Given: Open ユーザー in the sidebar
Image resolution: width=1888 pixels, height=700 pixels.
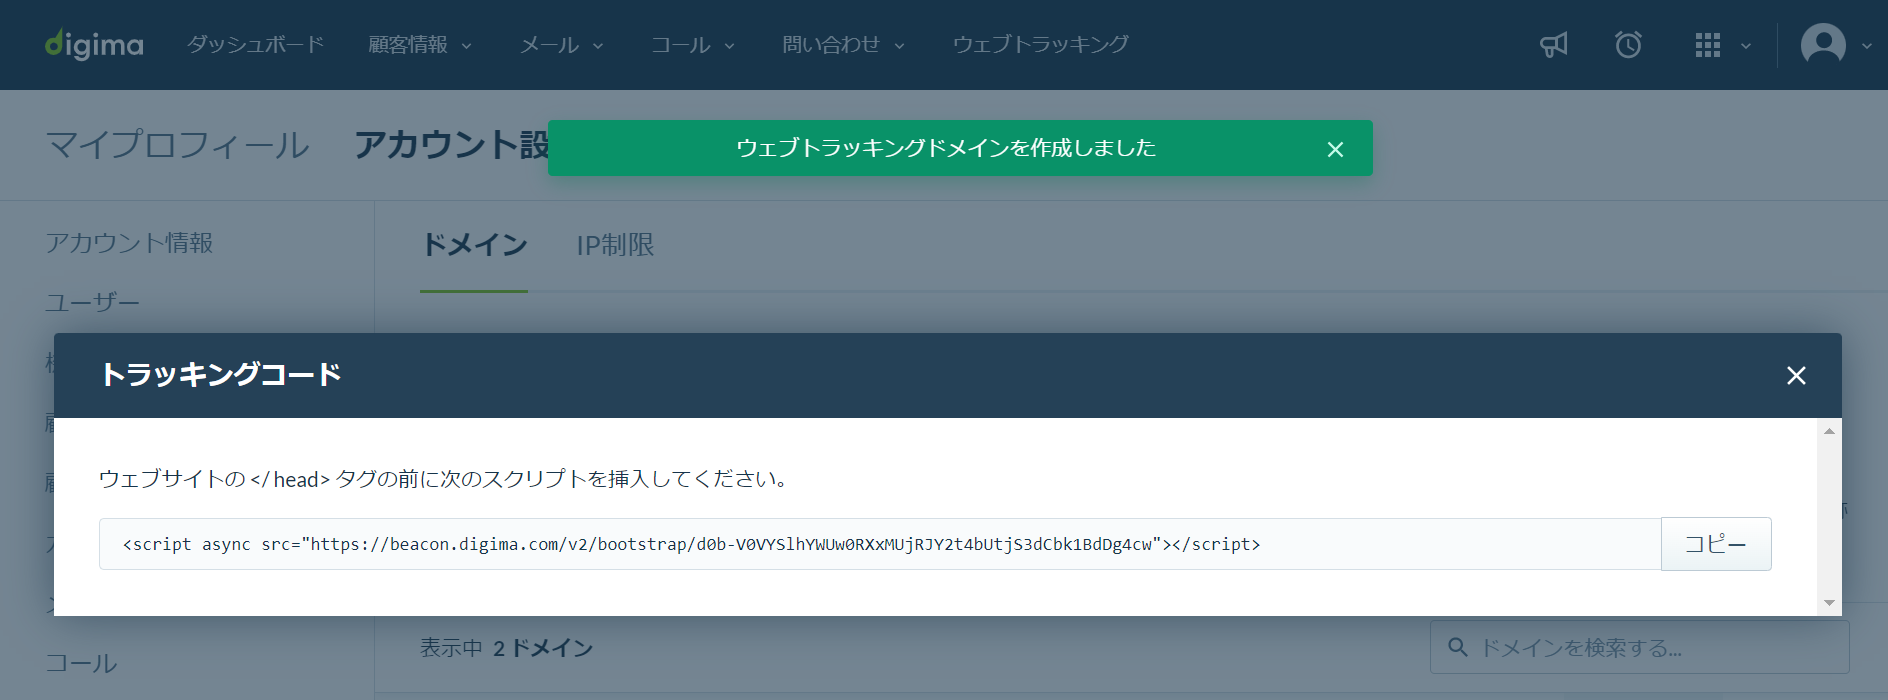Looking at the screenshot, I should click(93, 302).
